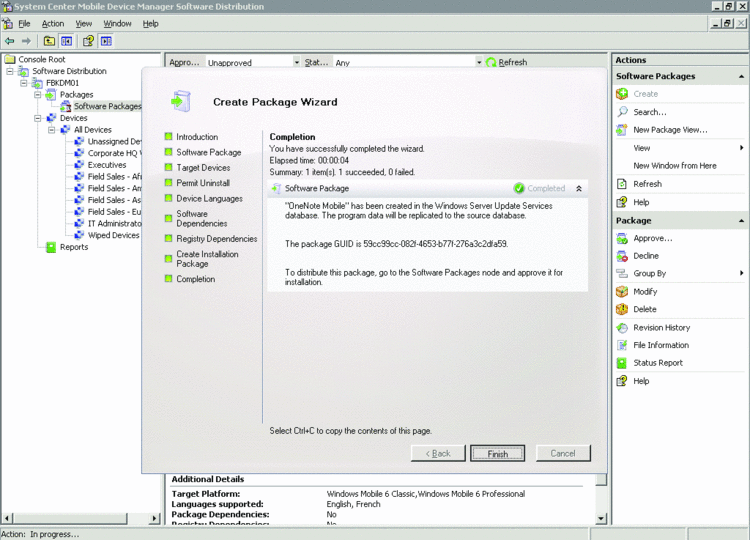The width and height of the screenshot is (750, 540).
Task: Open the Status Report action
Action: (657, 363)
